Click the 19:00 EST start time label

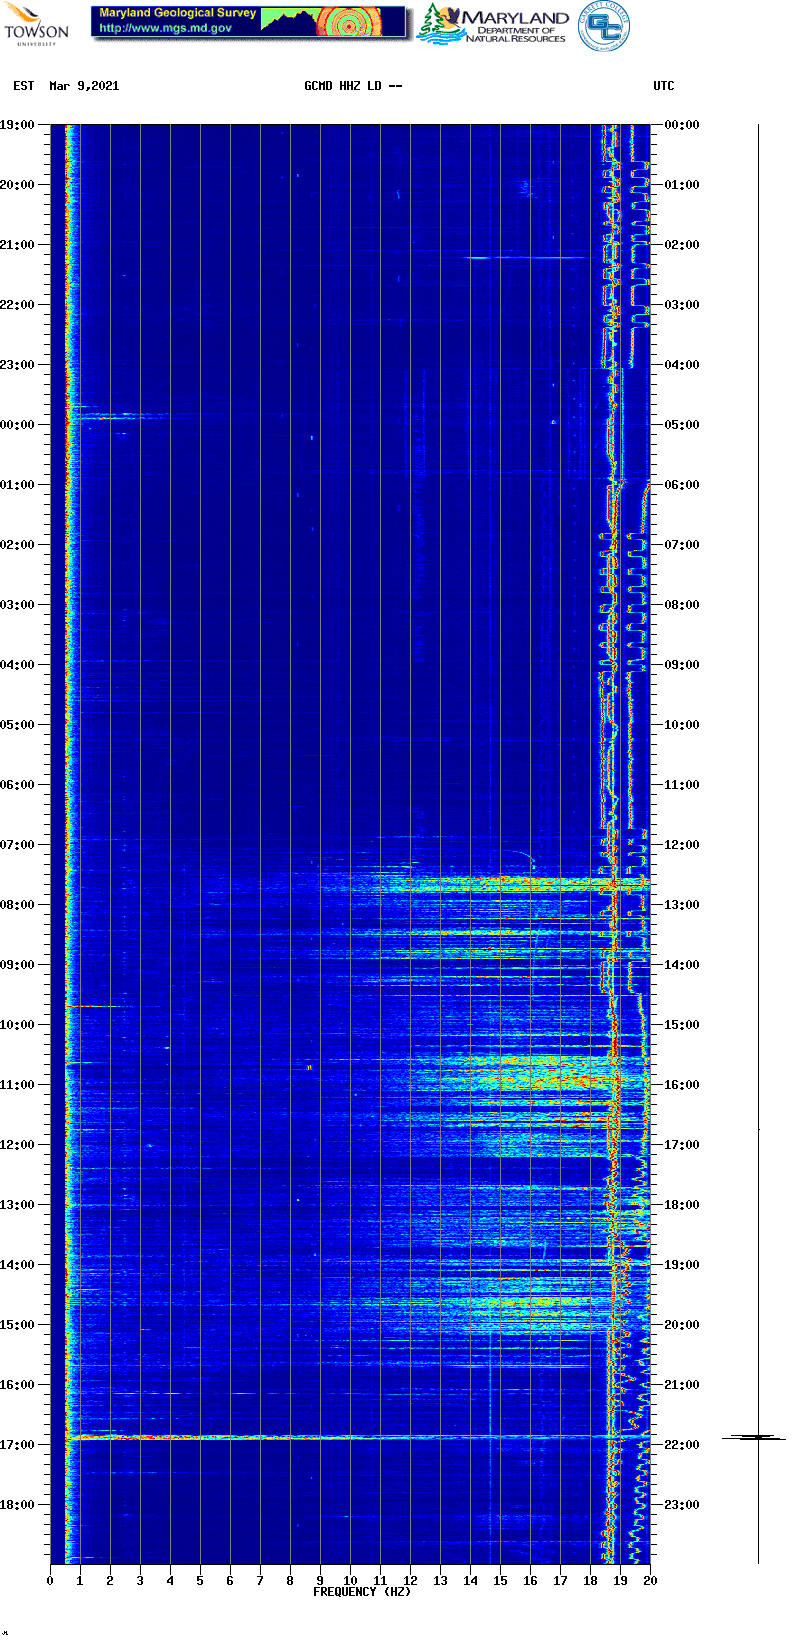tap(17, 125)
